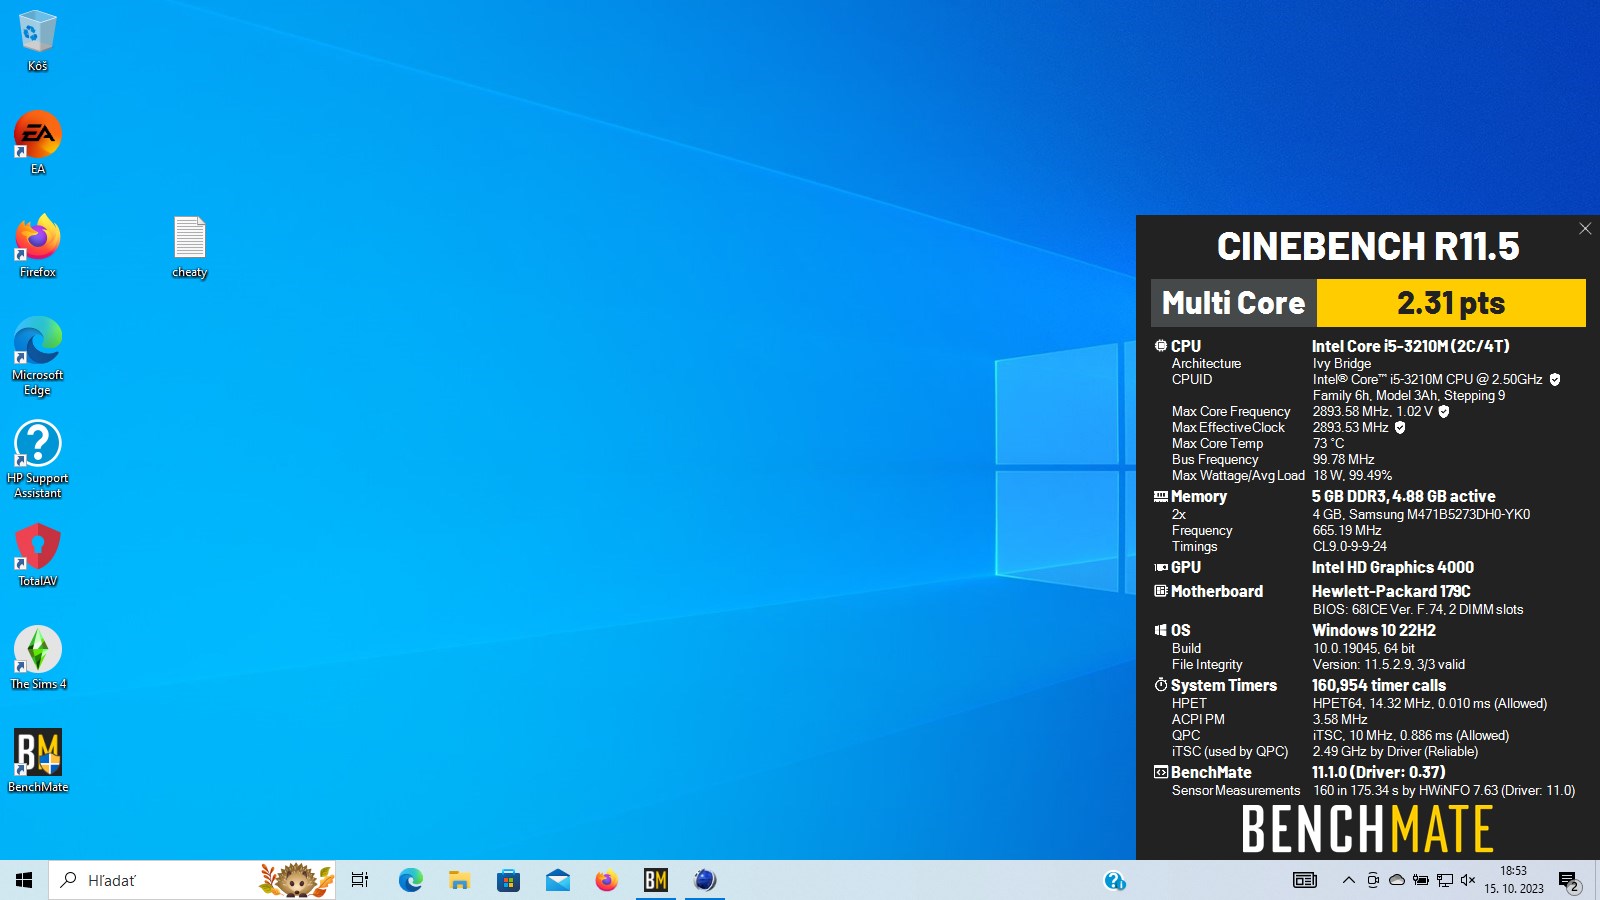Click the Ivy Bridge architecture value
The width and height of the screenshot is (1600, 900).
click(1342, 363)
